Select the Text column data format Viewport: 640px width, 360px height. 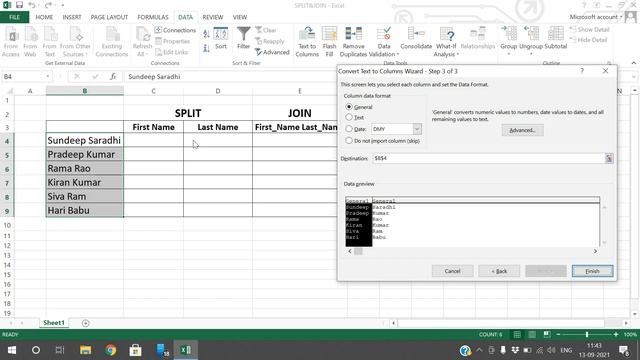pos(349,117)
